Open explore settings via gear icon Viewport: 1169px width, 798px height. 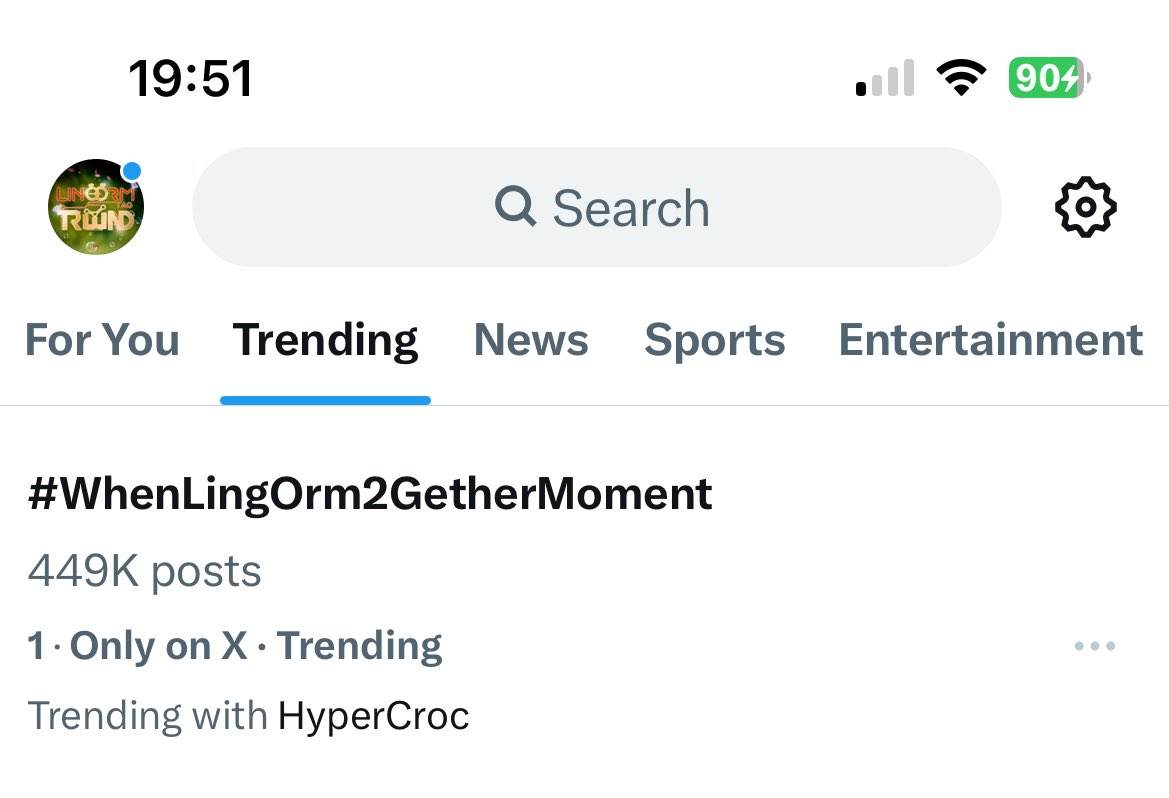tap(1085, 207)
